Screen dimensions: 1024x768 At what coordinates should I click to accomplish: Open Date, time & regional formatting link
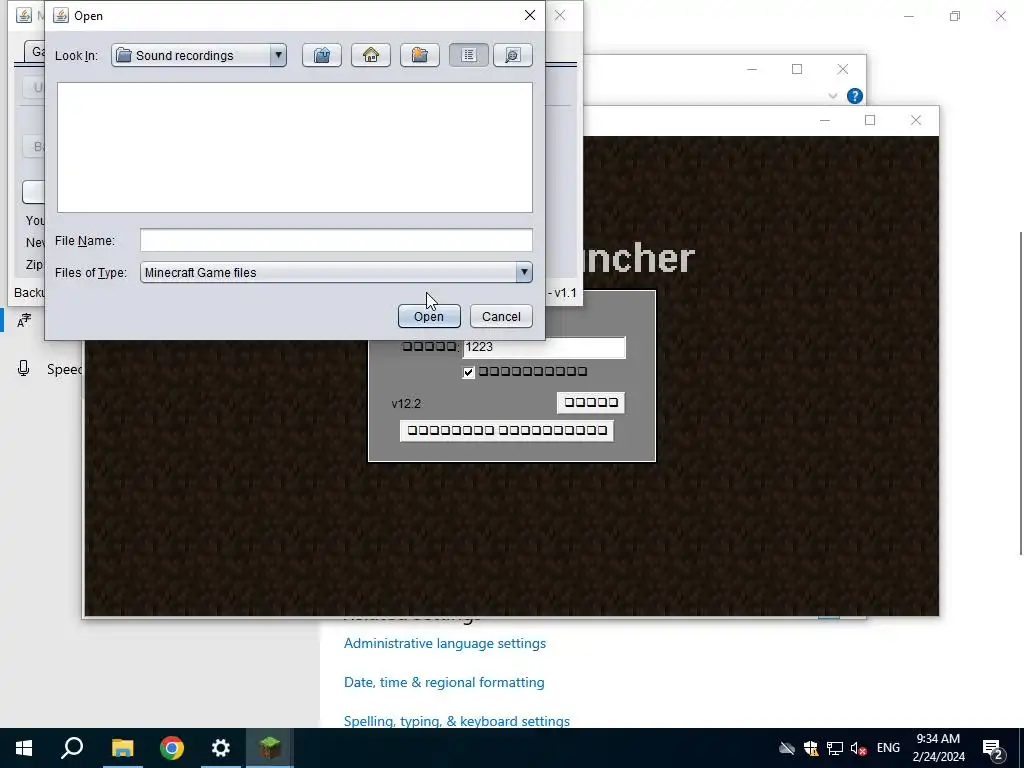pos(444,682)
